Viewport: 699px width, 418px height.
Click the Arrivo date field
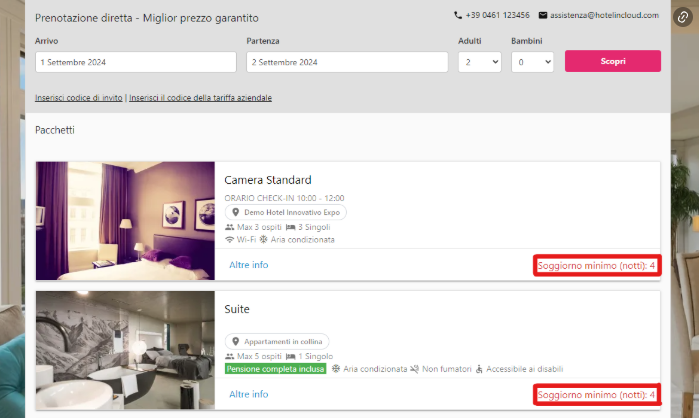point(135,62)
